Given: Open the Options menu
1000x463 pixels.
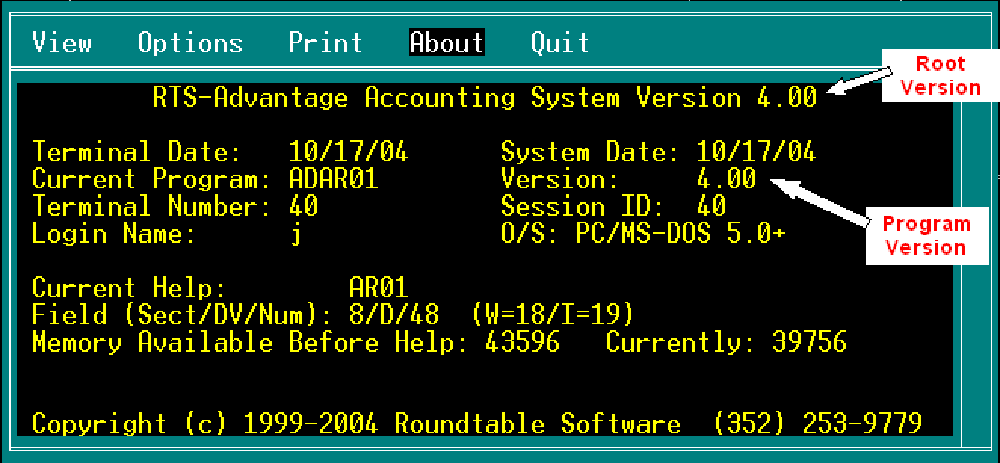Looking at the screenshot, I should (x=190, y=43).
